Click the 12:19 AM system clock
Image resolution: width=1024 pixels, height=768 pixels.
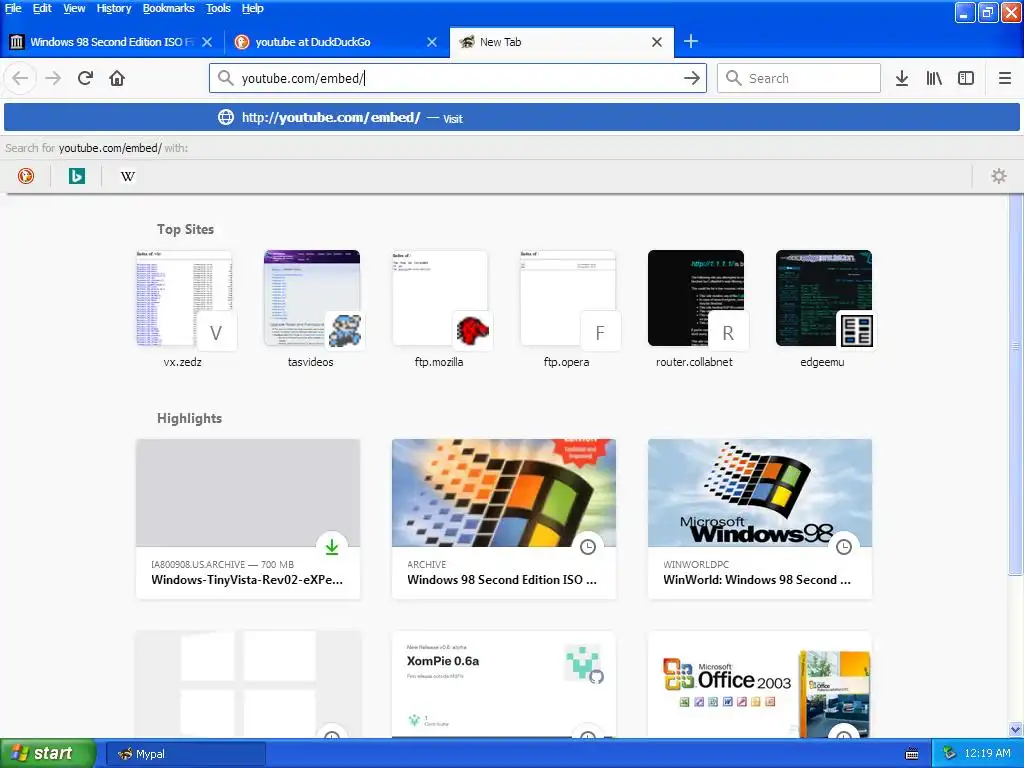click(x=987, y=753)
